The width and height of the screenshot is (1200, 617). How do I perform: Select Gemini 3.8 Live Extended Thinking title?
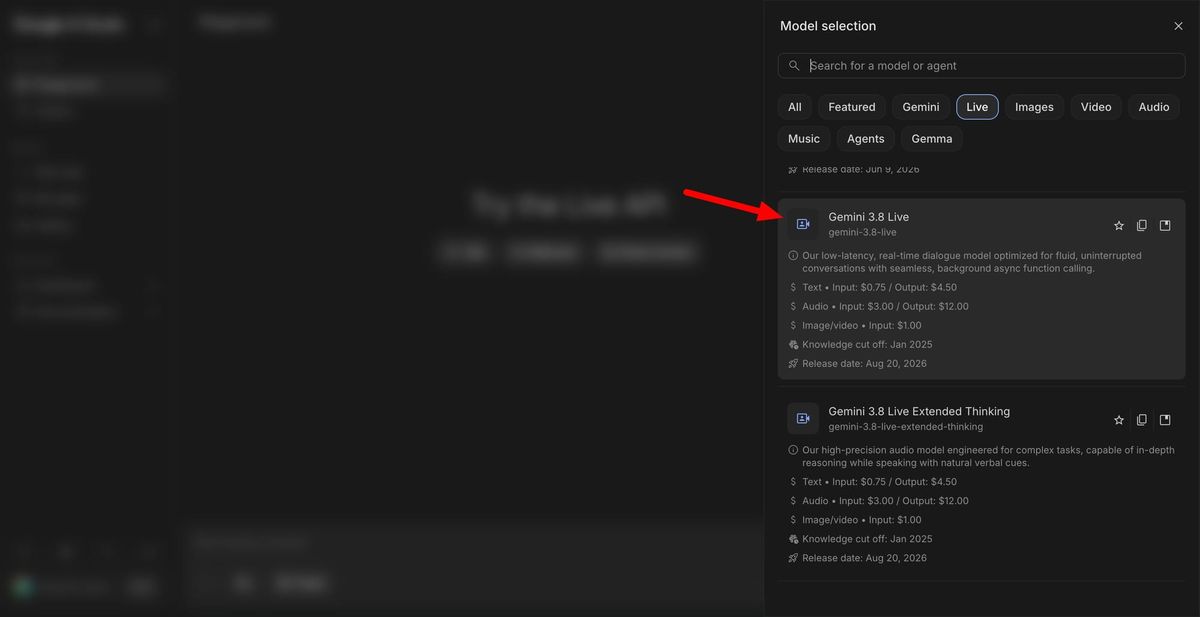(x=919, y=411)
